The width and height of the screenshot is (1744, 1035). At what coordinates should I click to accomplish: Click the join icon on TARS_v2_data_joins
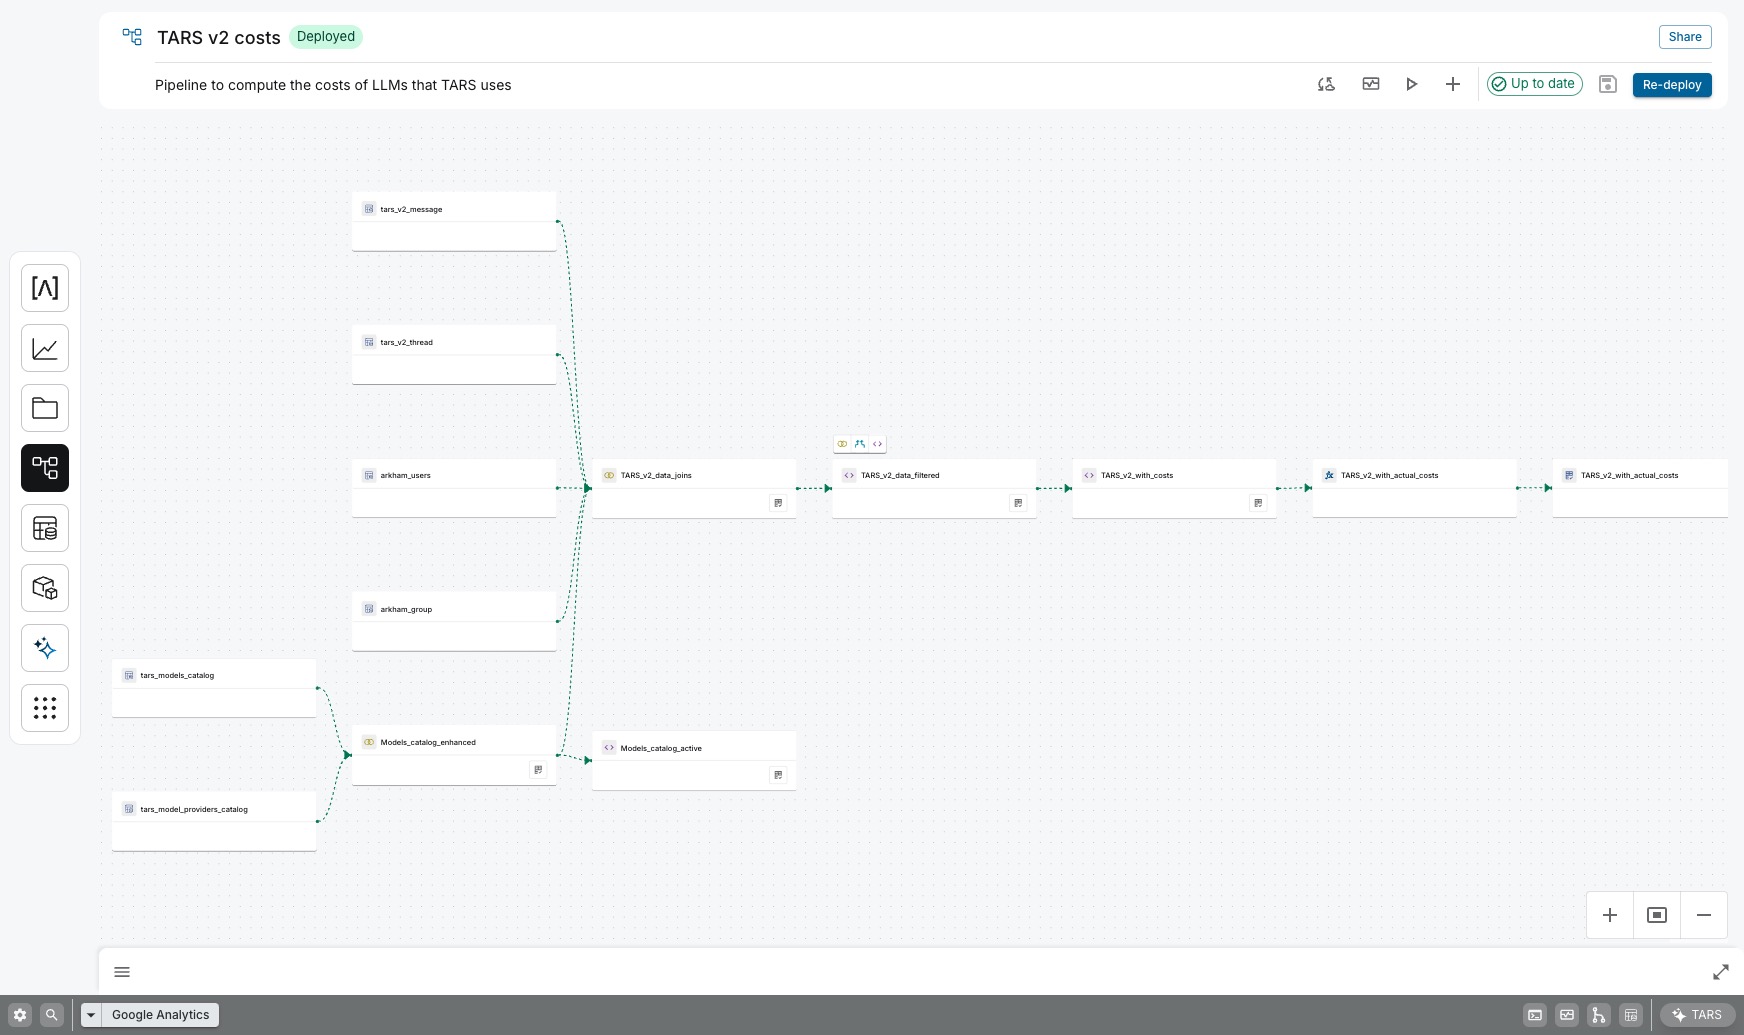pos(609,475)
